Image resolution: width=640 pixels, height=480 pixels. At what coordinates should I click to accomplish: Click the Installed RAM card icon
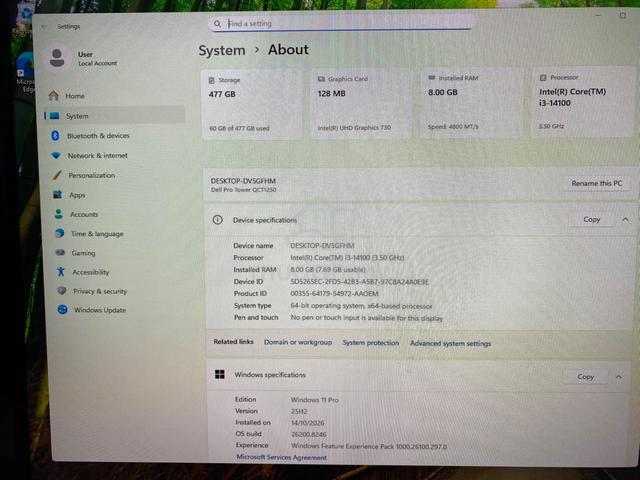click(x=431, y=78)
